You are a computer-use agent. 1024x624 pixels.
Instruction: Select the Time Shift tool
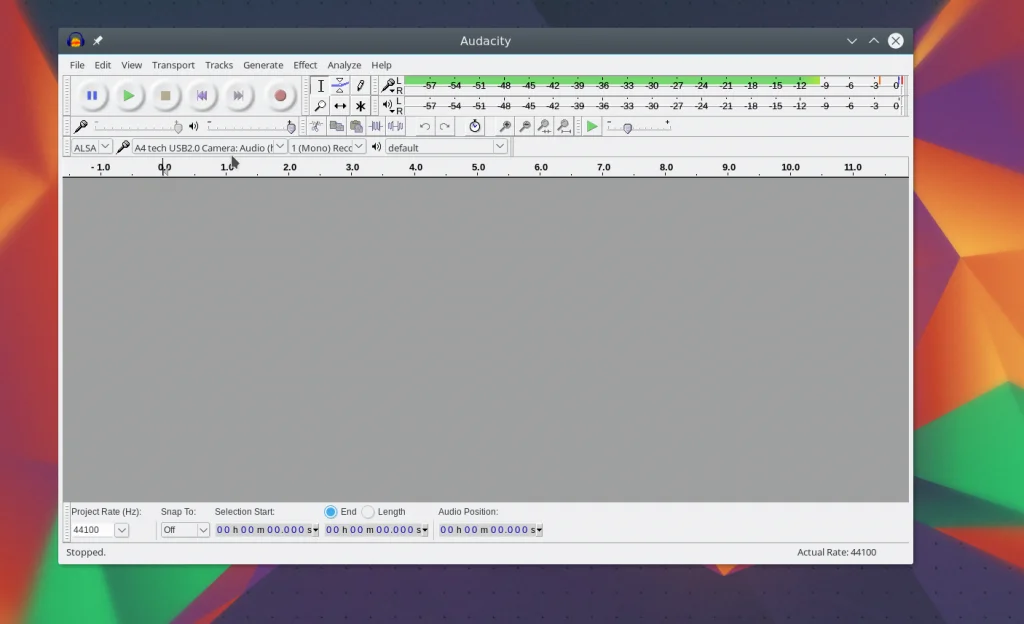(340, 106)
